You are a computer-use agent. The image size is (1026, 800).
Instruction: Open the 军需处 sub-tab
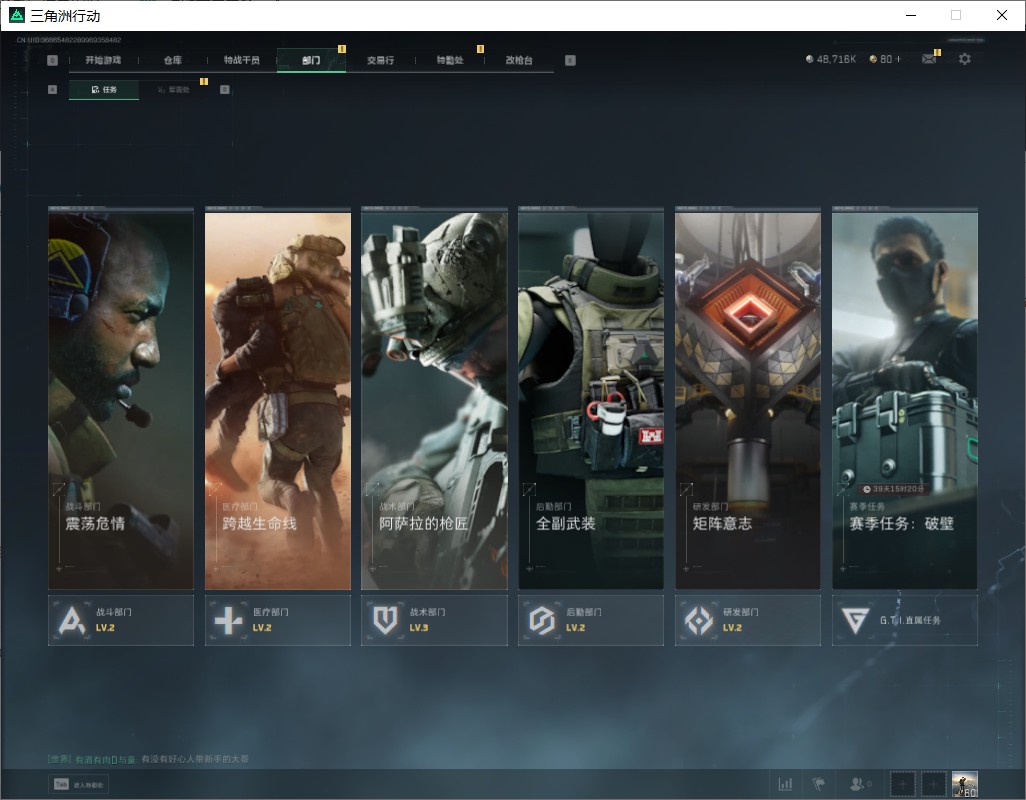173,90
